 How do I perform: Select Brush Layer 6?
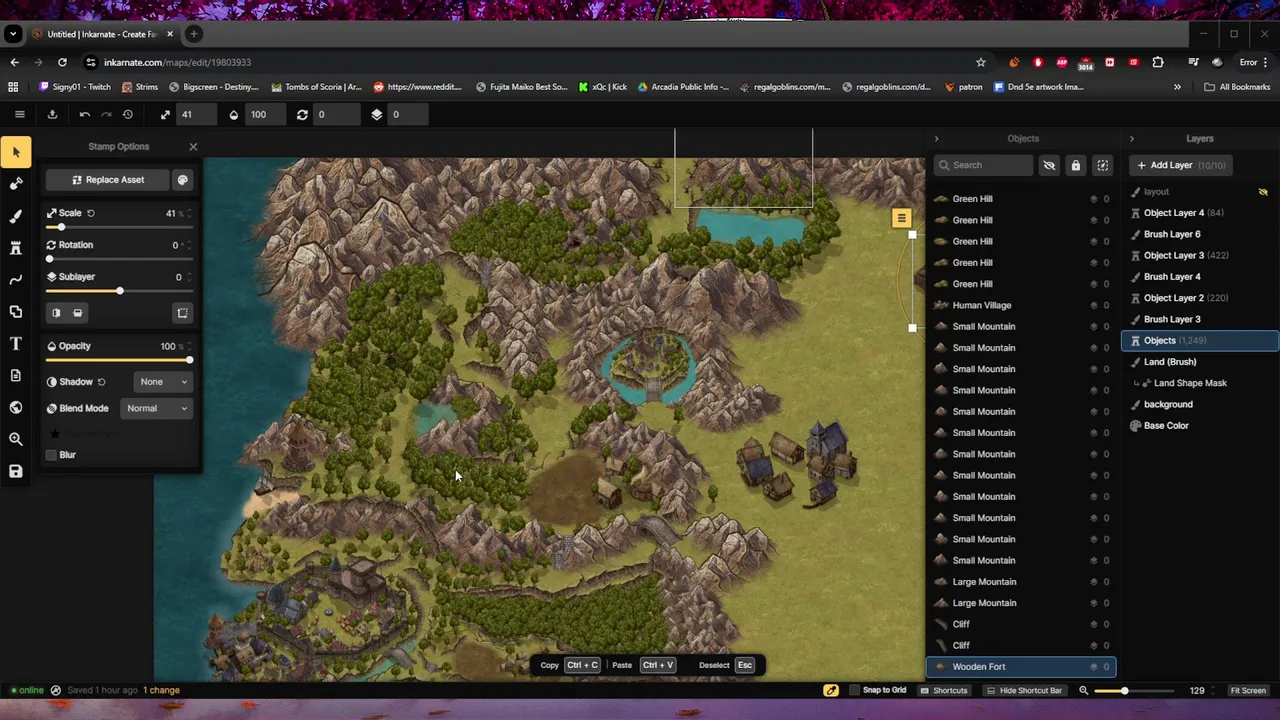point(1199,234)
